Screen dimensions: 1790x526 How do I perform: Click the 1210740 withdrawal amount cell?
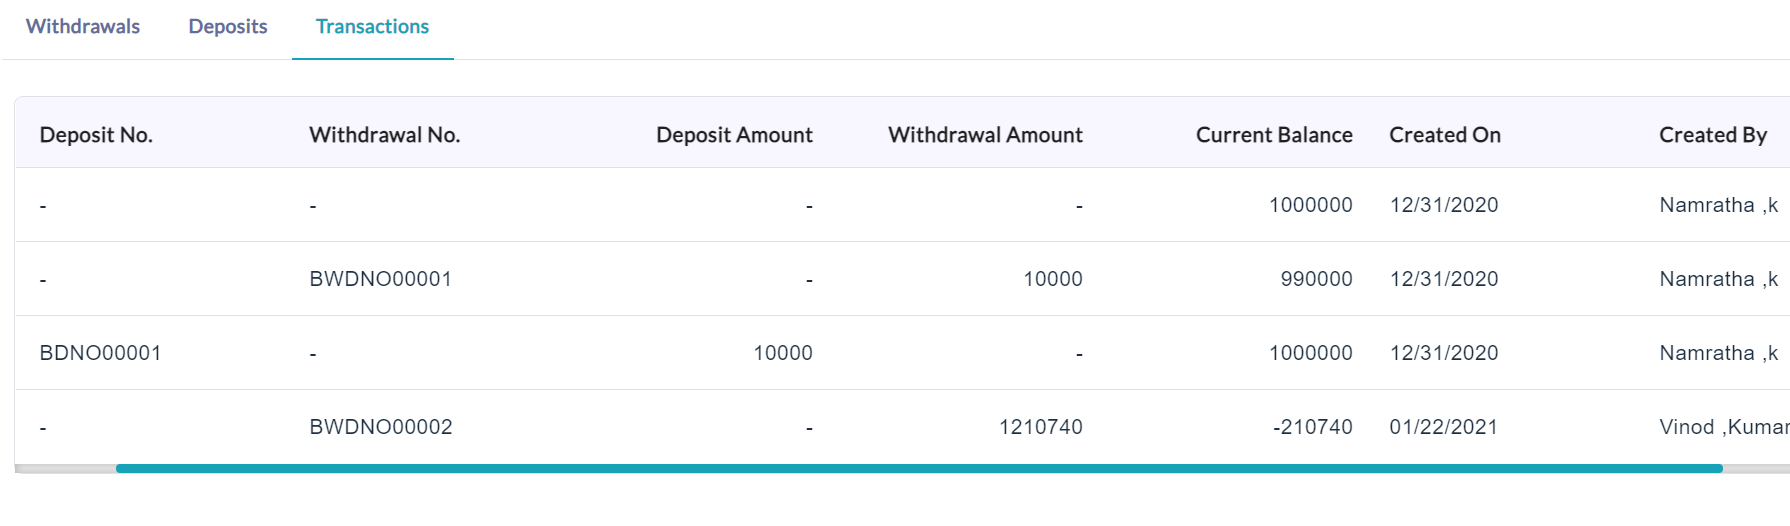point(1041,427)
